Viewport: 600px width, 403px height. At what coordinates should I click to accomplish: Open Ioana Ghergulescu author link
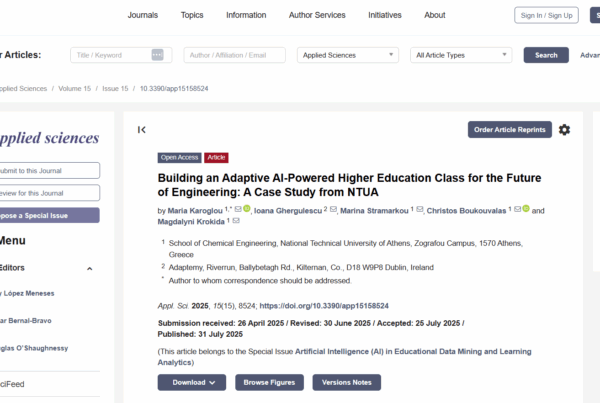pos(288,210)
